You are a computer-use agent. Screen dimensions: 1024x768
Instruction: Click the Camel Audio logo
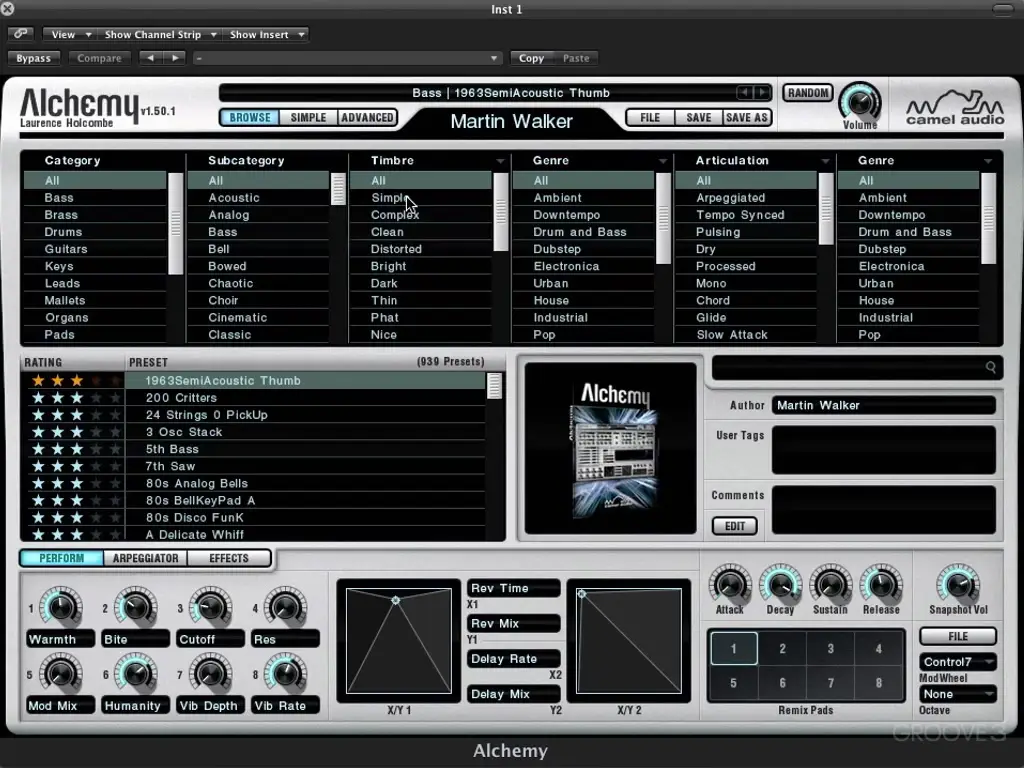955,106
